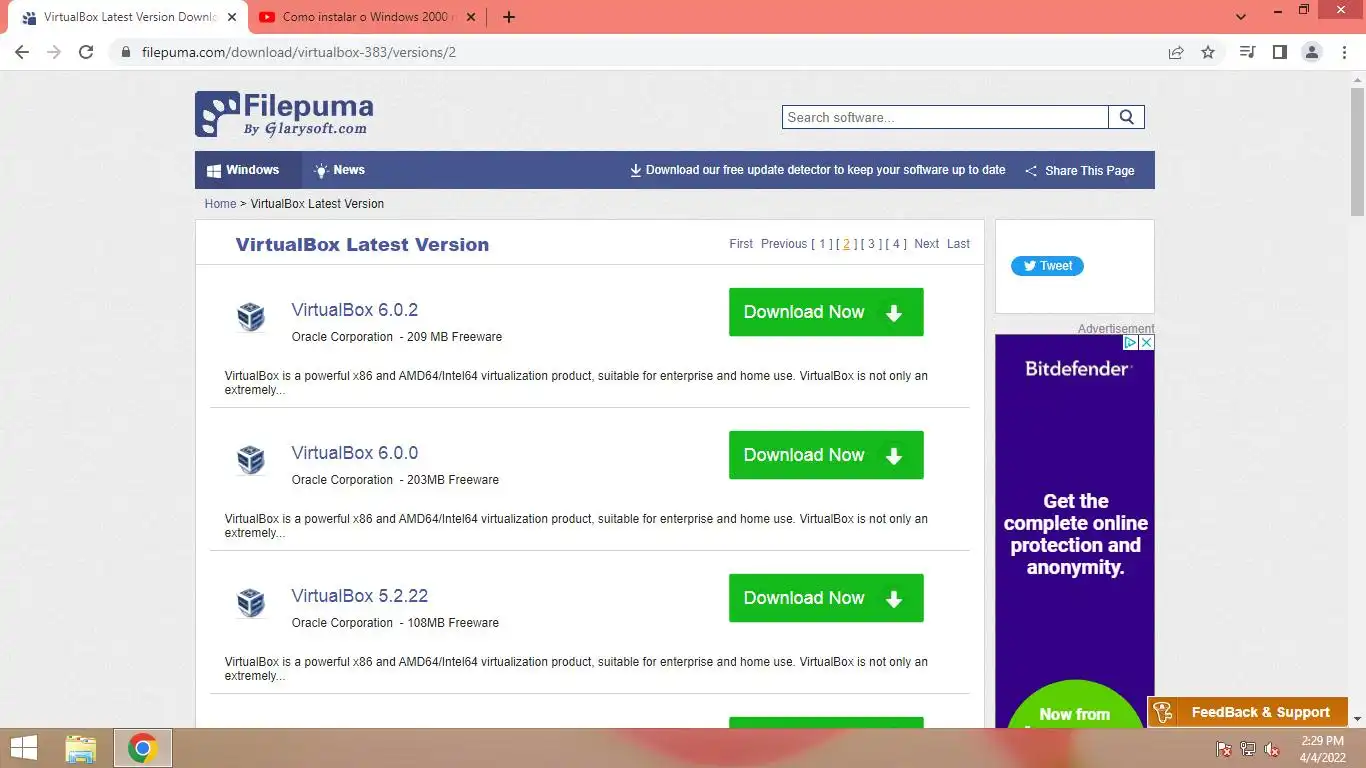Open File Explorer from the taskbar
The width and height of the screenshot is (1366, 768).
coord(81,748)
